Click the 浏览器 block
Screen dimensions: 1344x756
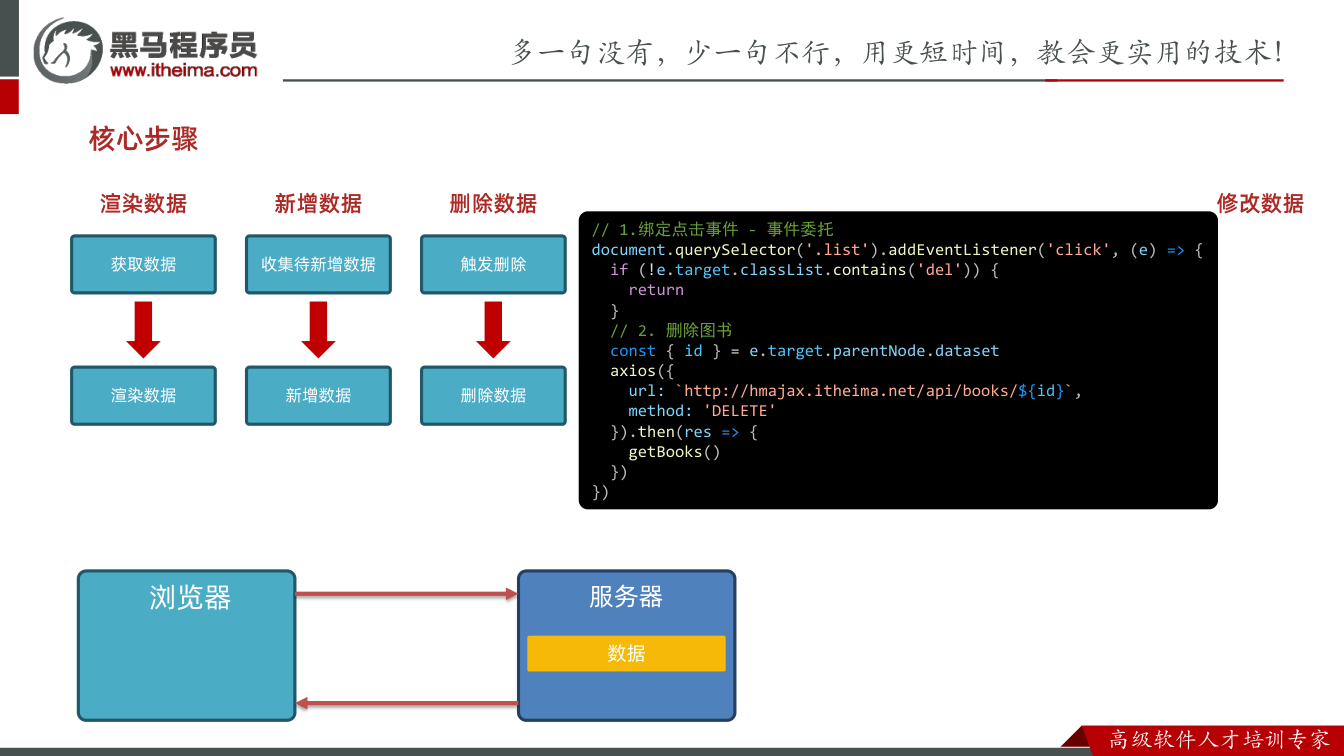pyautogui.click(x=187, y=646)
